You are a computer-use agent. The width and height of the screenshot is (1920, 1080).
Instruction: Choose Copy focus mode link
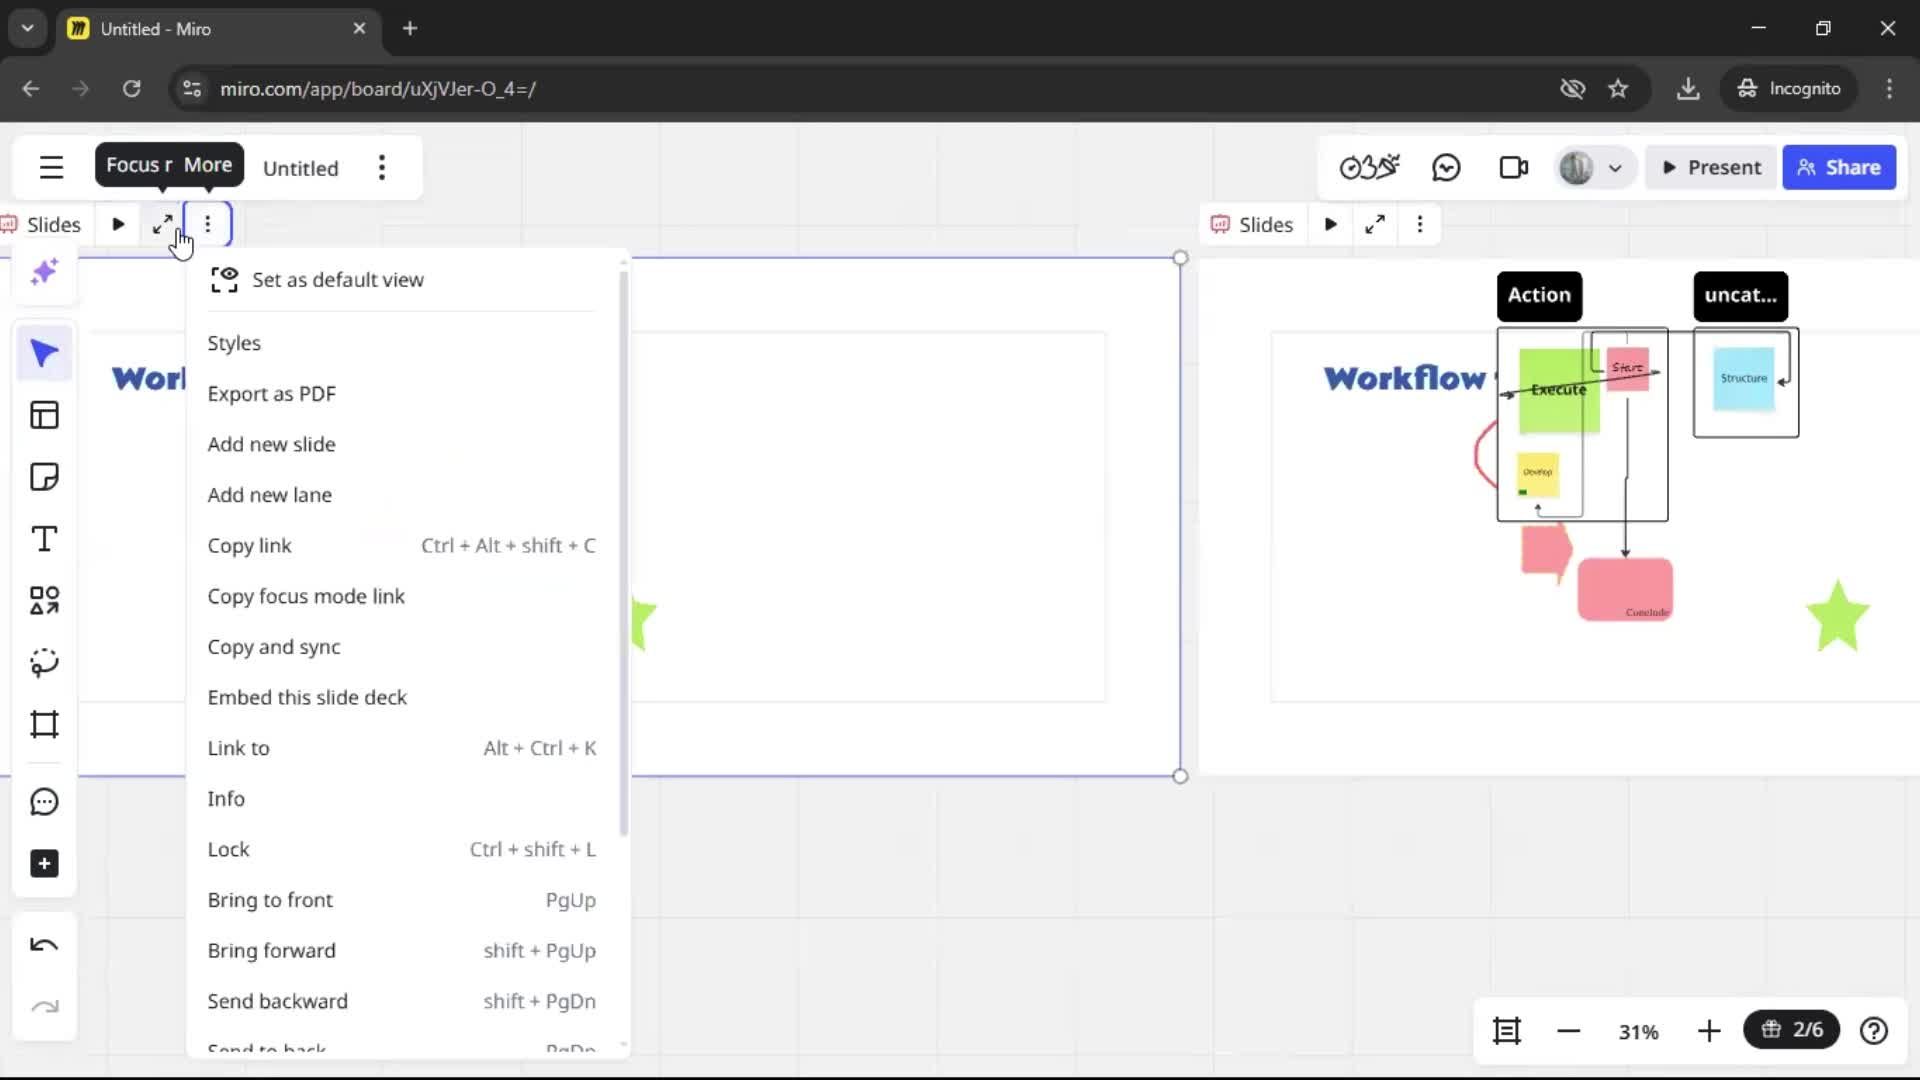[x=402, y=597]
